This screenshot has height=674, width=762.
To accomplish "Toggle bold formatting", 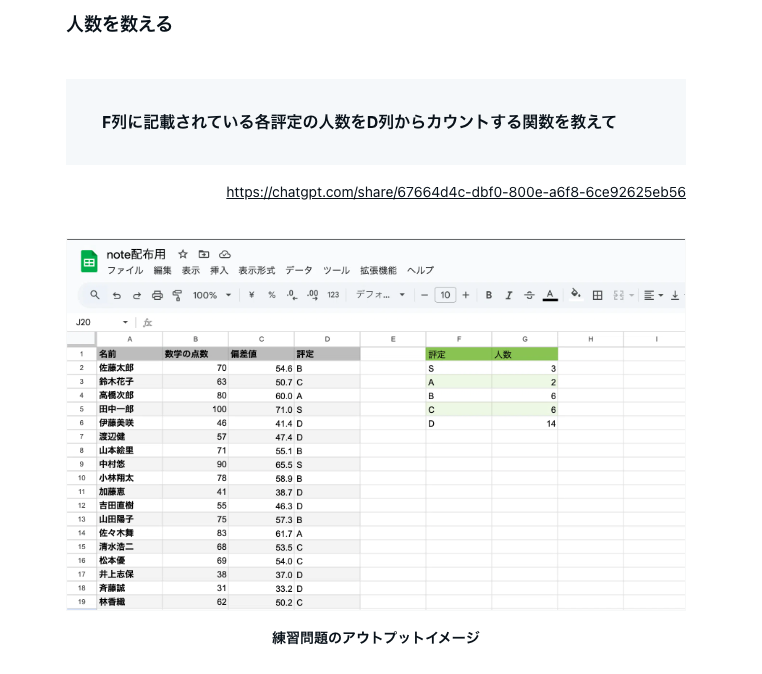I will 489,295.
